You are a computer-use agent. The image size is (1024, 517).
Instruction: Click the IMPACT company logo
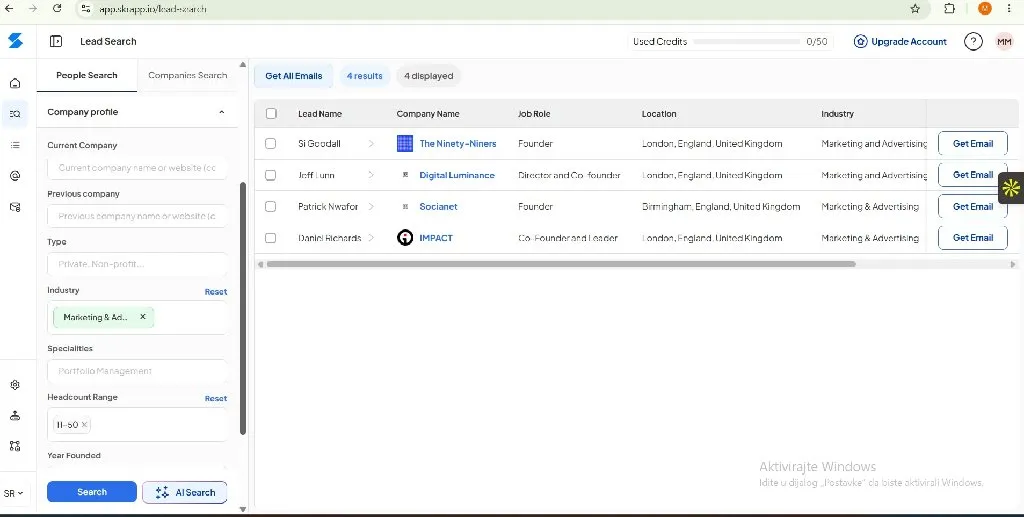coord(405,238)
